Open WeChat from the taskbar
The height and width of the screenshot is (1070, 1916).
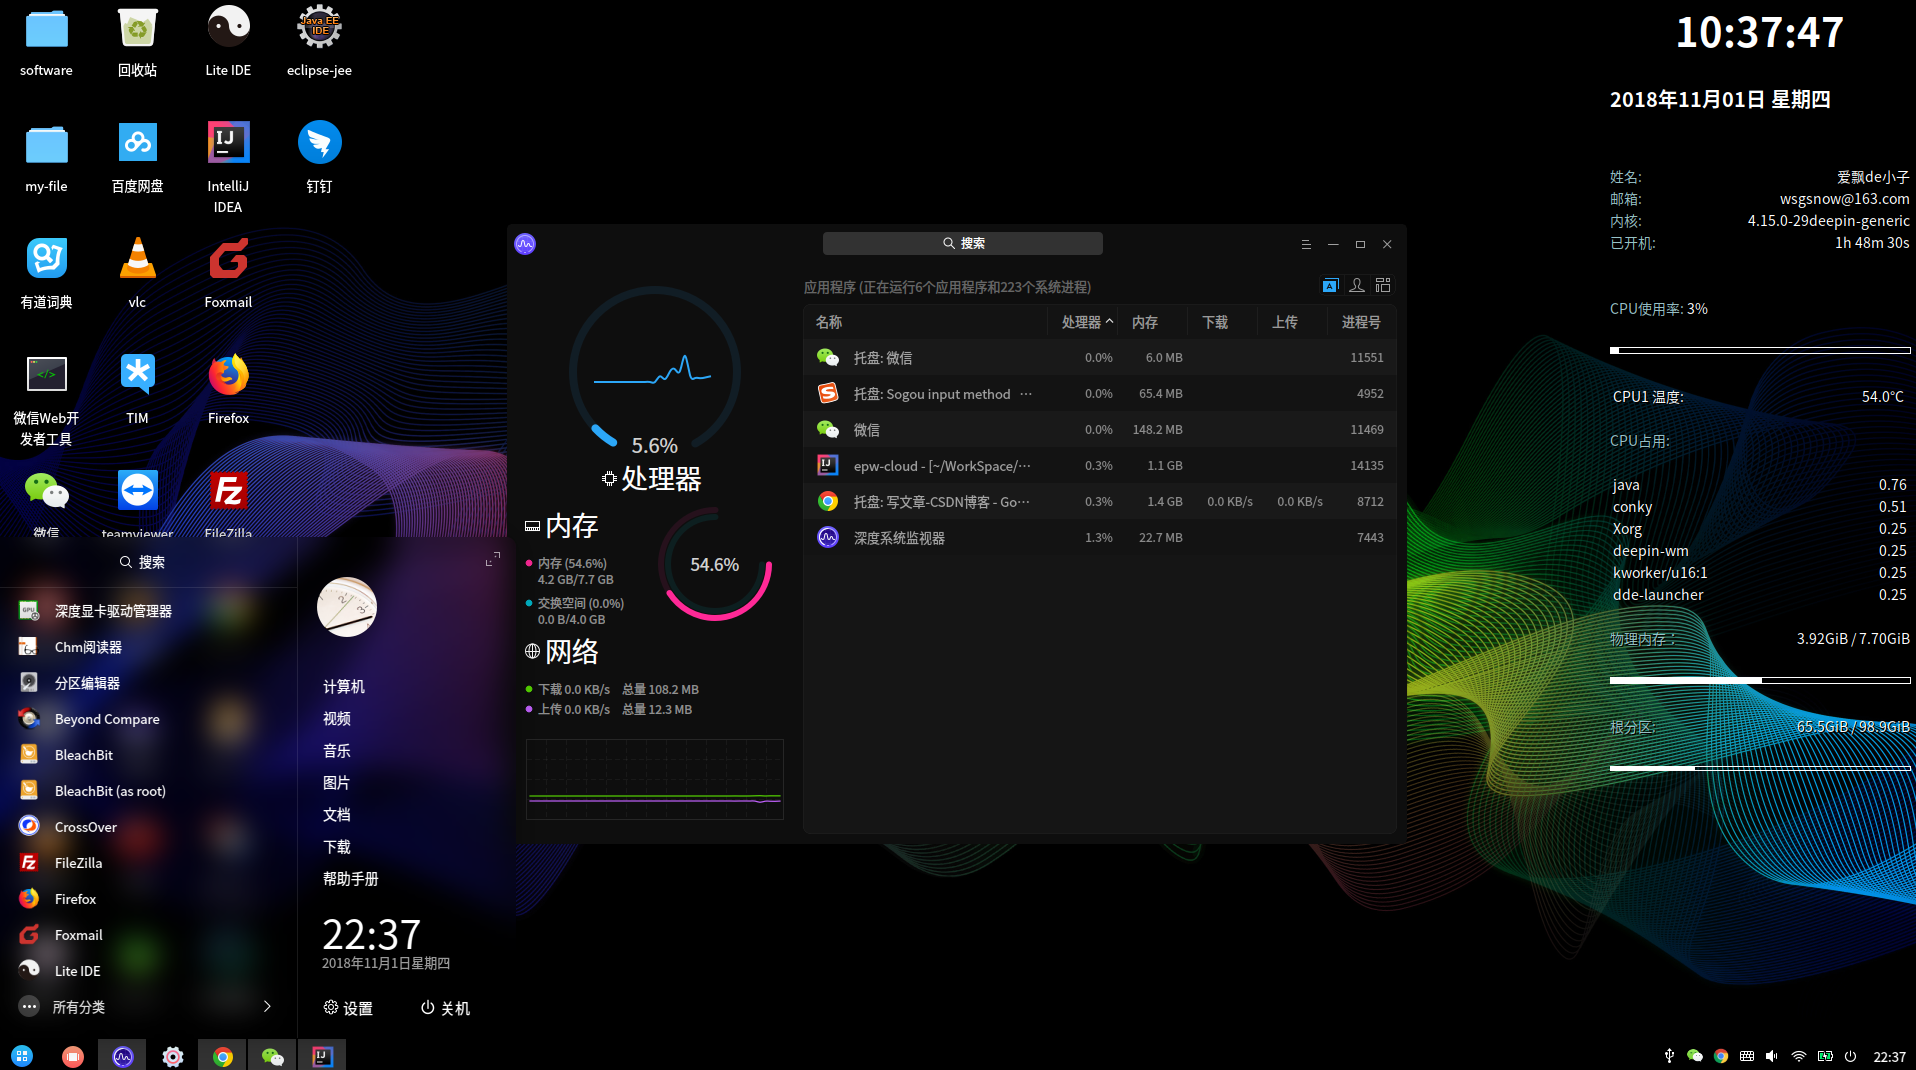pos(272,1055)
